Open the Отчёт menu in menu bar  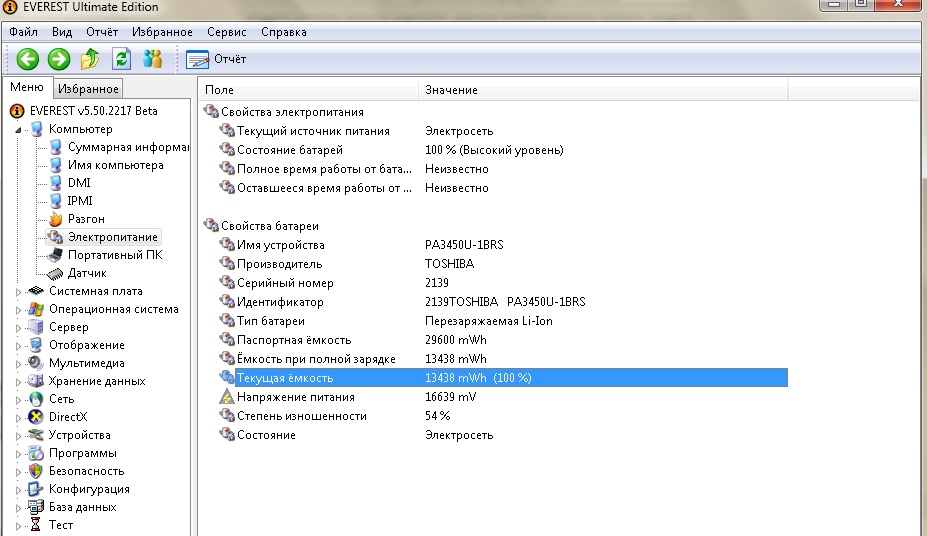click(102, 32)
